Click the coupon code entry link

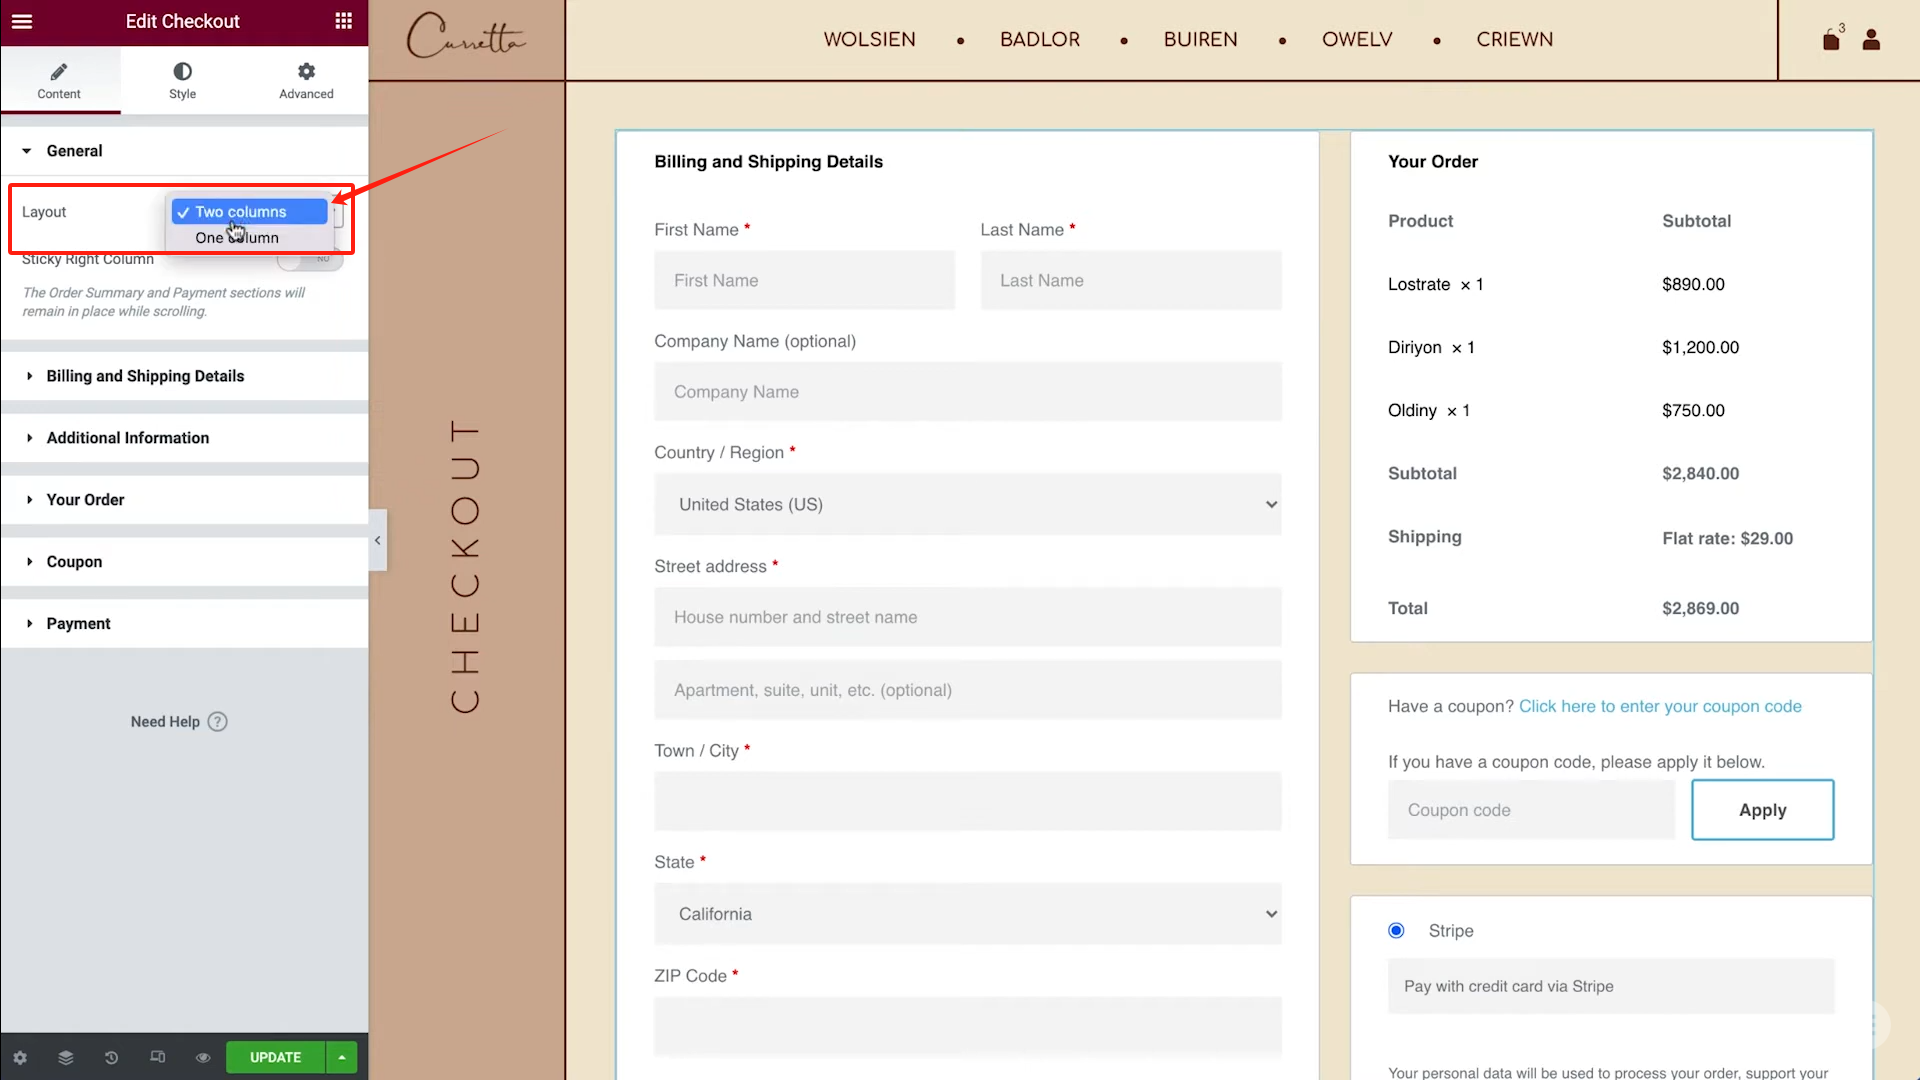1659,706
